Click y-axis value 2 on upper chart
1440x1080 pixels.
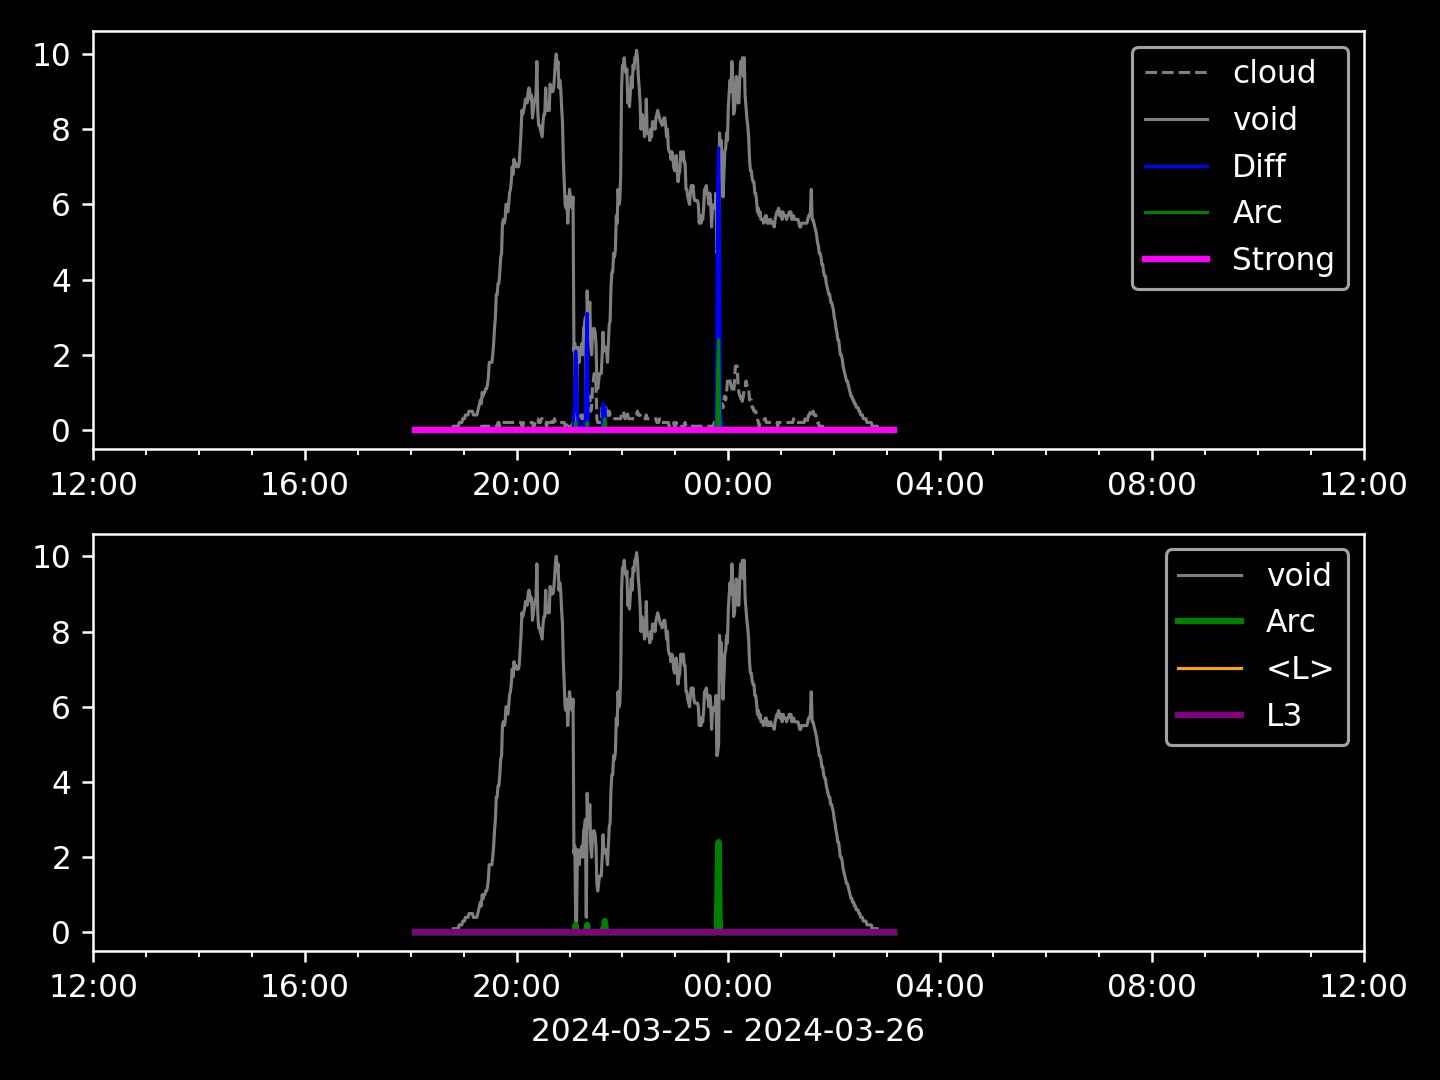(62, 356)
